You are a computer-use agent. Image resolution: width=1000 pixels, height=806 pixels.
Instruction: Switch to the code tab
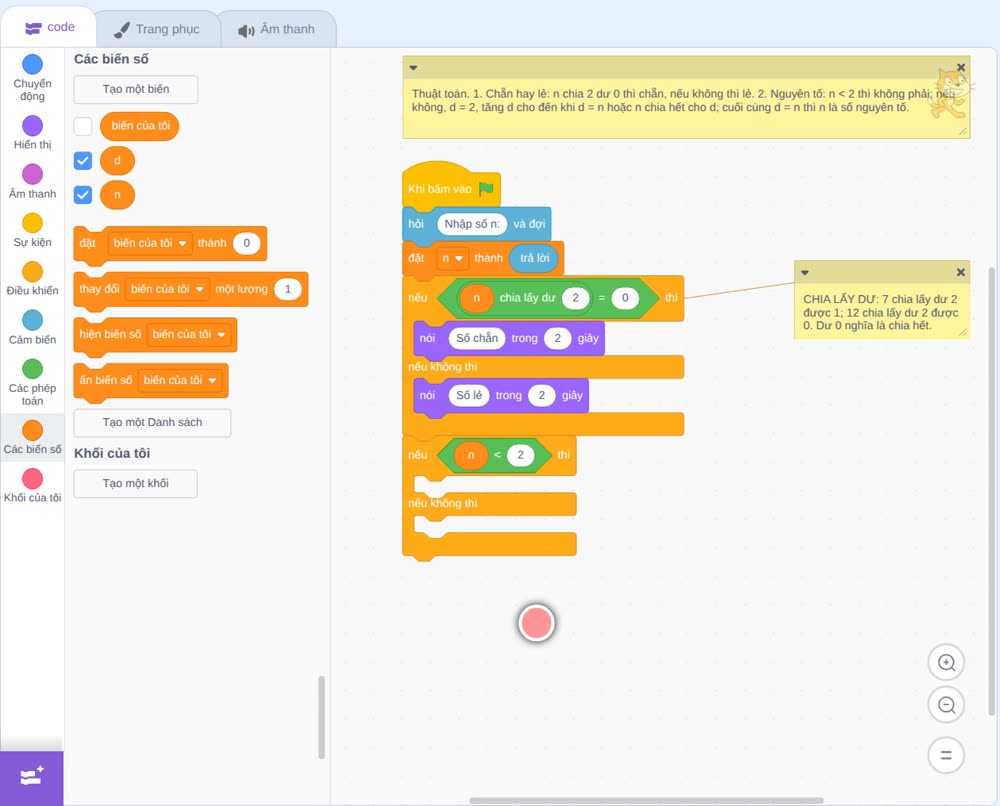click(49, 27)
